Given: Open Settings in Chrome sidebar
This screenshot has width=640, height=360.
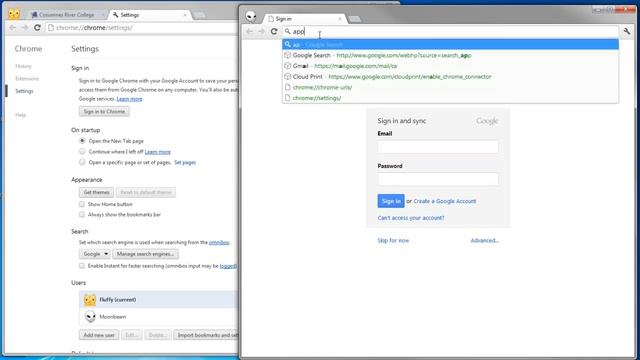Looking at the screenshot, I should point(24,91).
